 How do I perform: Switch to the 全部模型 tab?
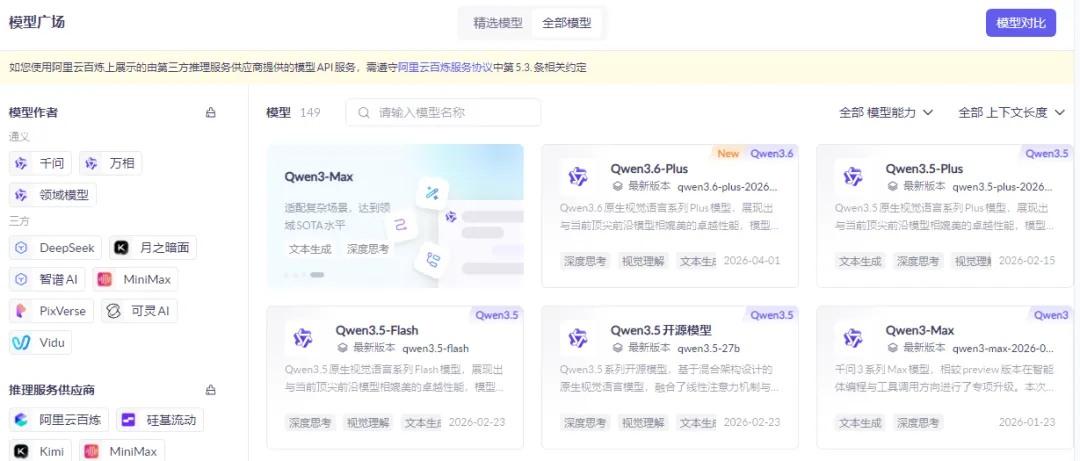click(566, 23)
